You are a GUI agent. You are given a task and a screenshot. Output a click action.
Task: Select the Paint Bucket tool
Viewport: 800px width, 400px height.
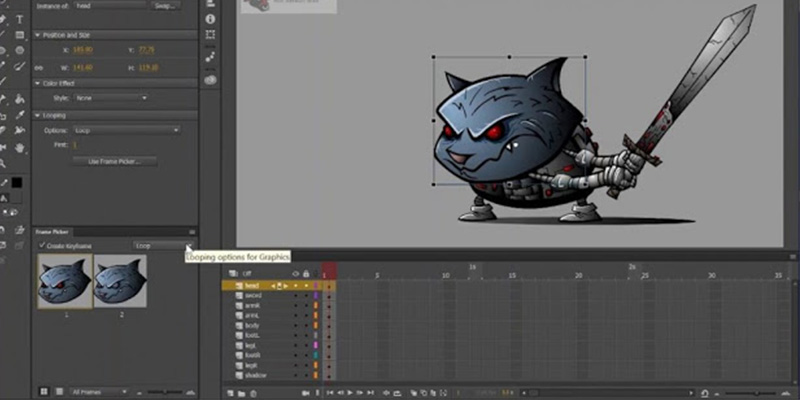tap(20, 99)
